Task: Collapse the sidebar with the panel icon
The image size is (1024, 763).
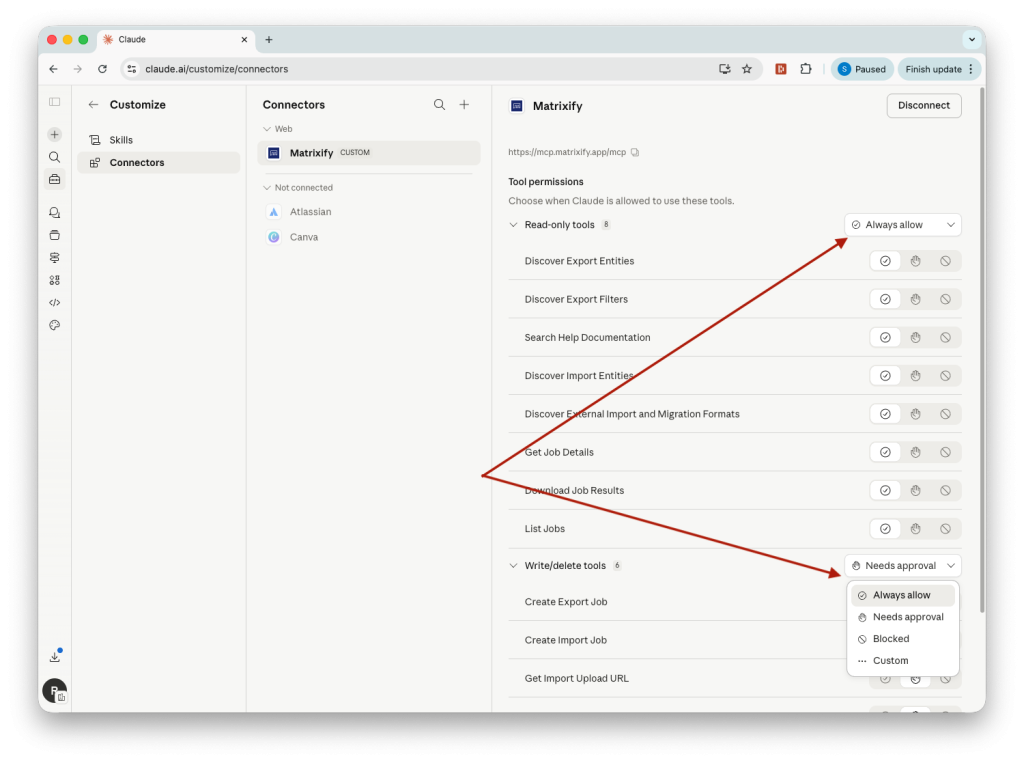Action: click(54, 101)
